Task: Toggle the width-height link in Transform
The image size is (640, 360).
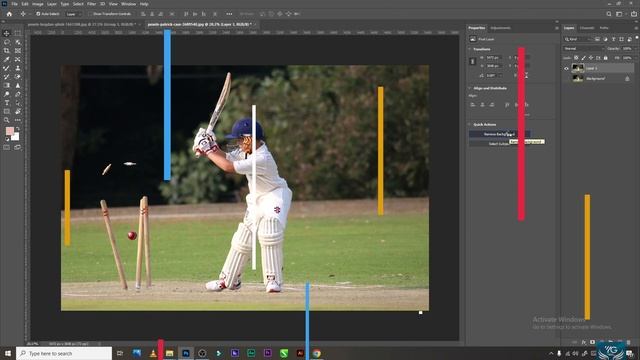Action: pos(473,62)
